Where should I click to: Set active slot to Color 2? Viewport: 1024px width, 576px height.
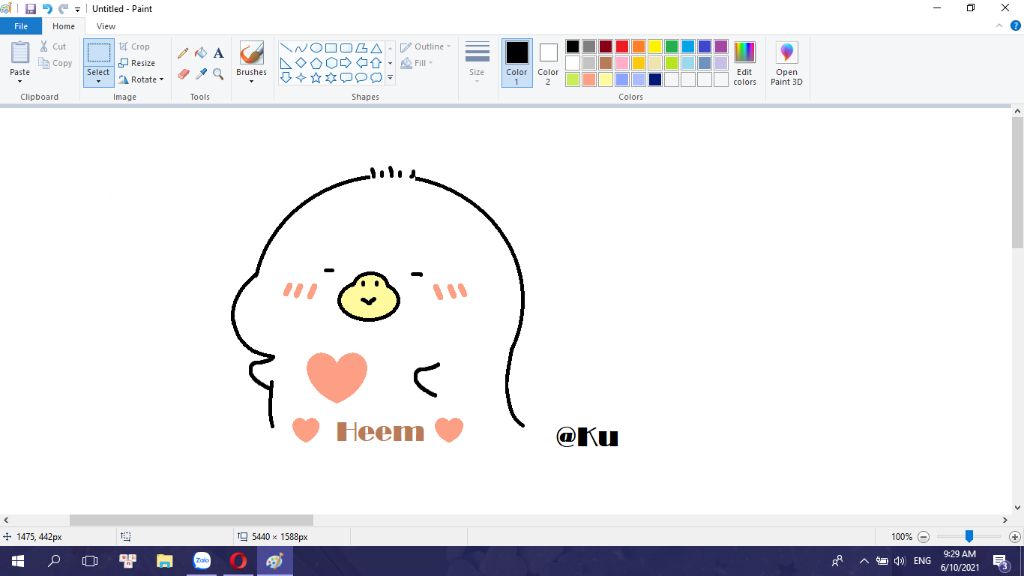(548, 63)
